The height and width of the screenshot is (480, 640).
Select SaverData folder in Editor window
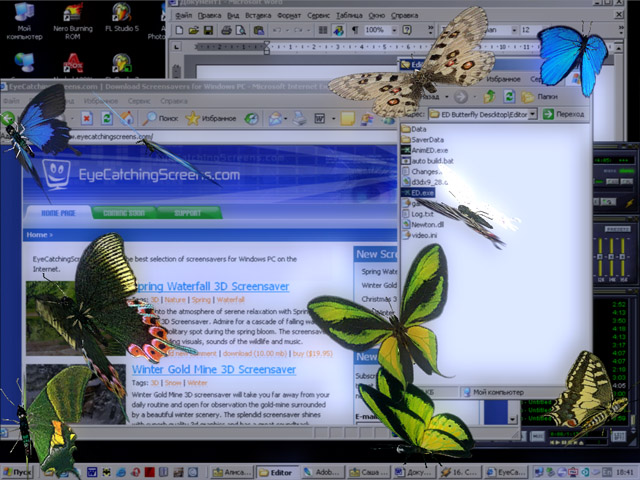422,140
